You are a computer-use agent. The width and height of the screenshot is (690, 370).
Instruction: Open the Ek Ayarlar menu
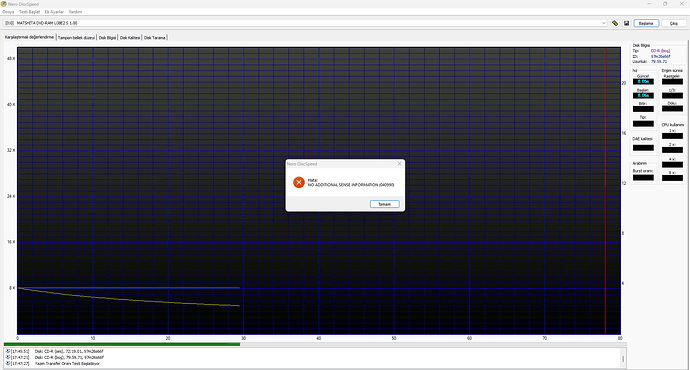click(54, 12)
